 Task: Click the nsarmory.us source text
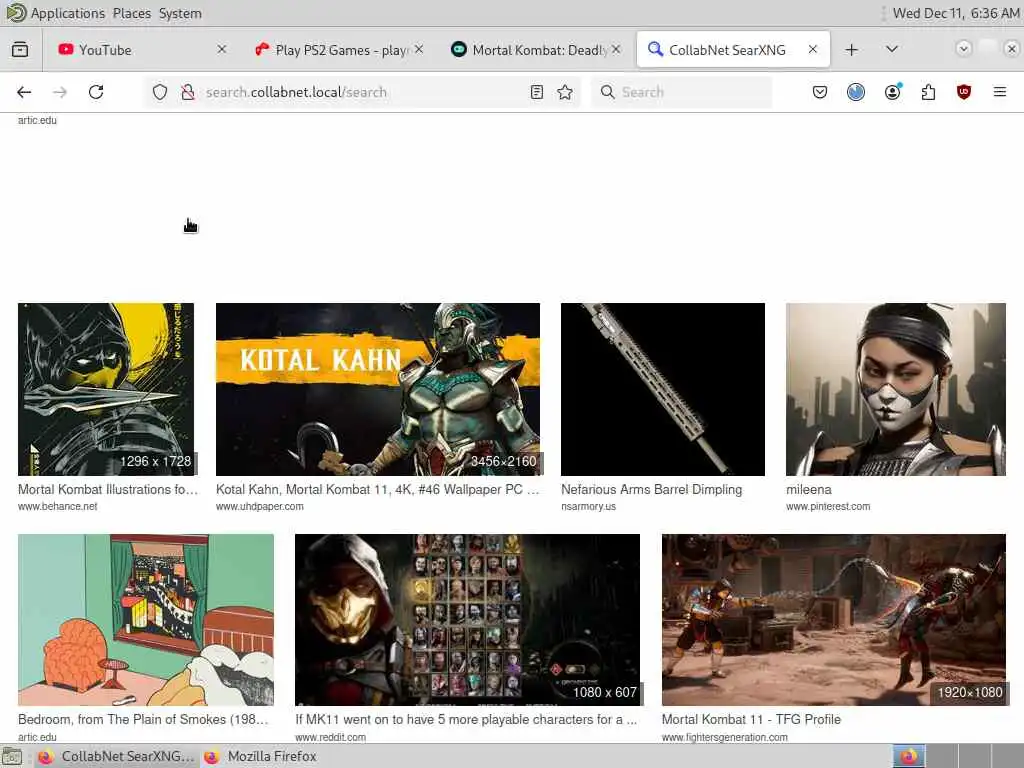588,506
